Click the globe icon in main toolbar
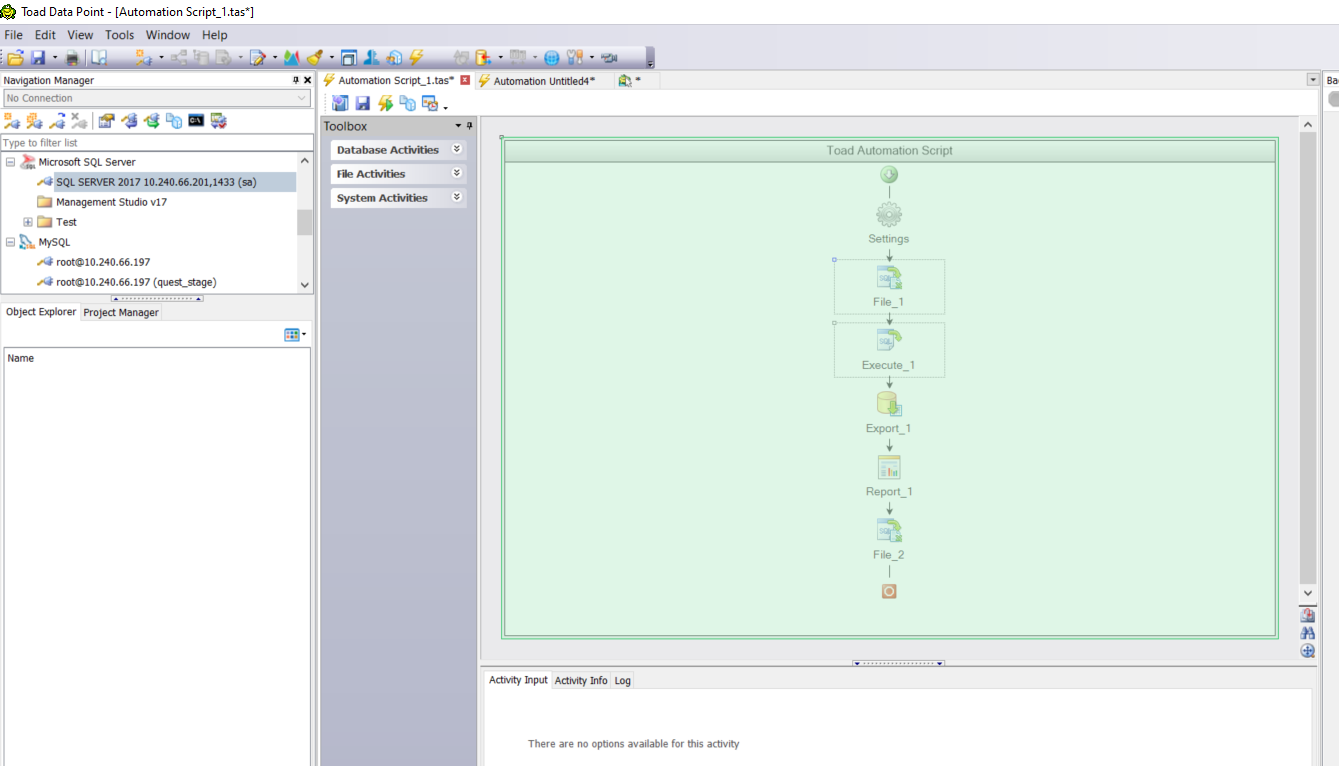This screenshot has height=766, width=1339. coord(552,58)
